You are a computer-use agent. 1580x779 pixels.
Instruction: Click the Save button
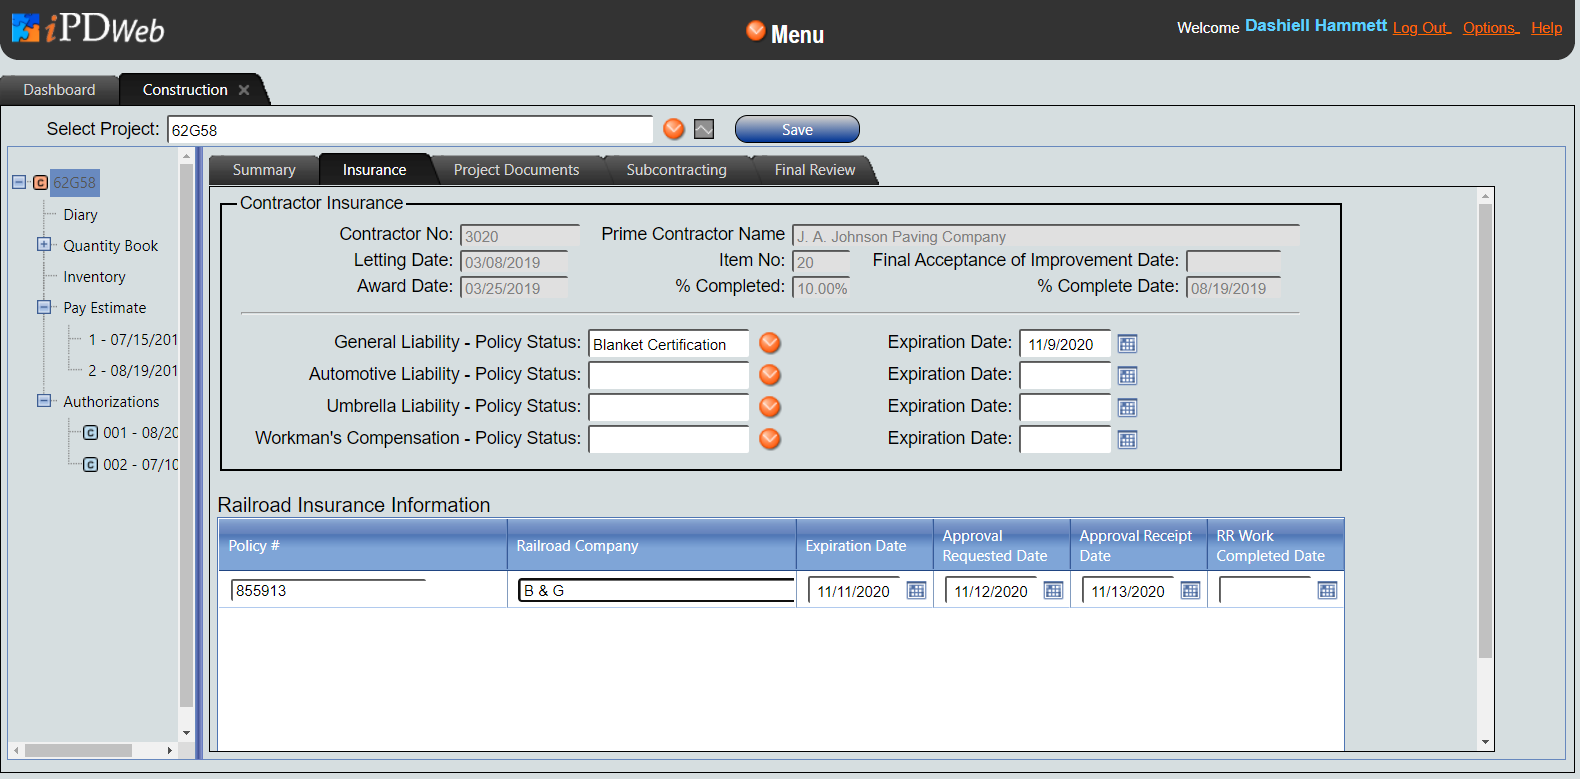pos(797,129)
